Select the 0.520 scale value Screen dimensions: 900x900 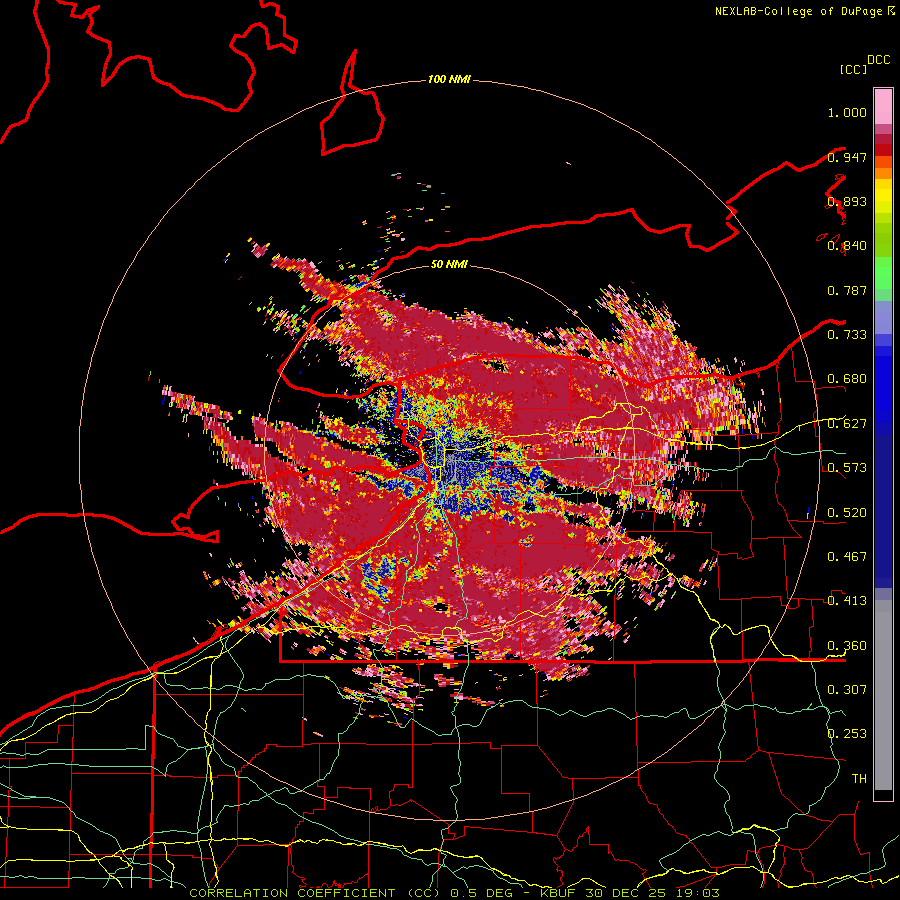point(847,512)
